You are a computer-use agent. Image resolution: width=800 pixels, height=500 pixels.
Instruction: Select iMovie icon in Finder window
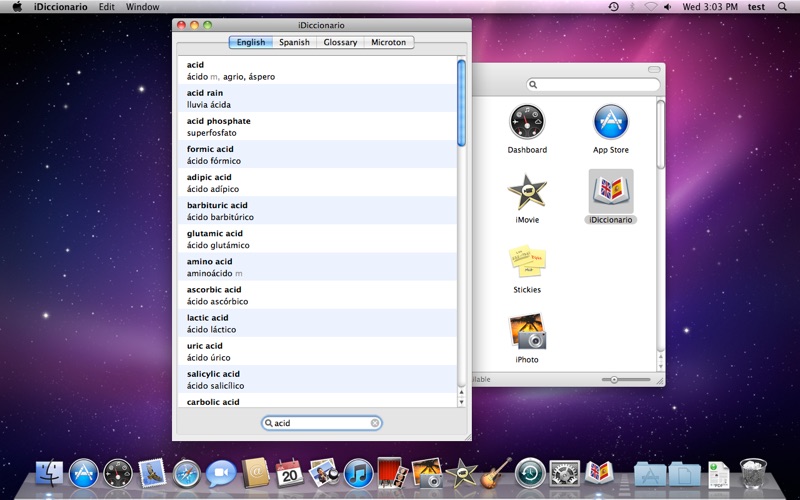point(527,192)
